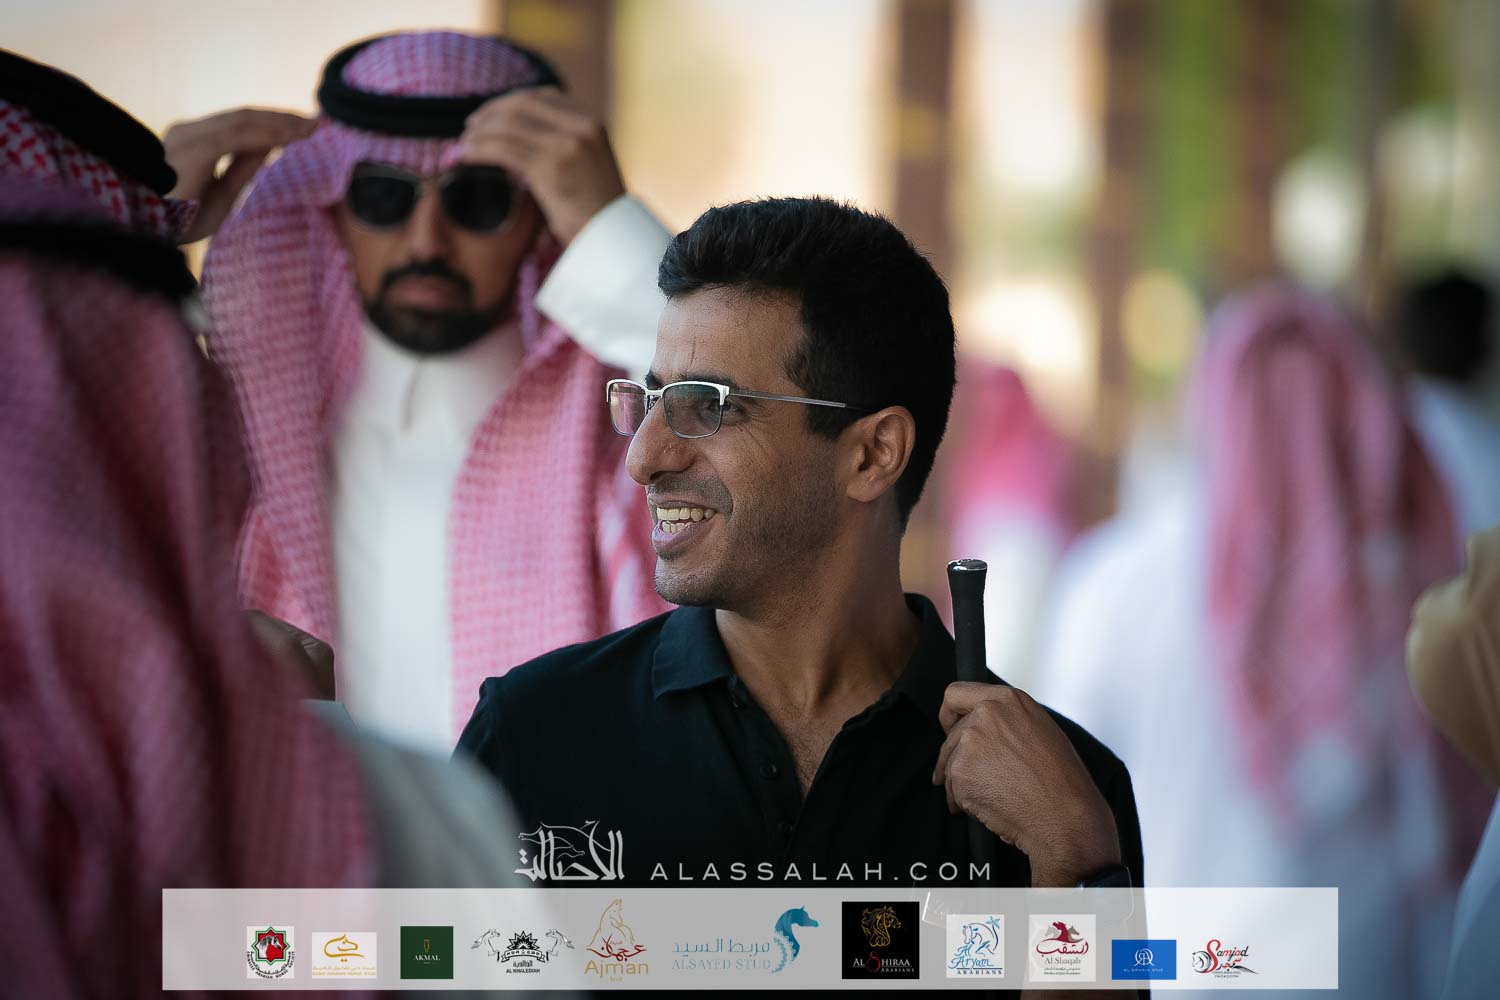
Task: Open the Al Shaqab sponsor logo
Action: point(1062,946)
